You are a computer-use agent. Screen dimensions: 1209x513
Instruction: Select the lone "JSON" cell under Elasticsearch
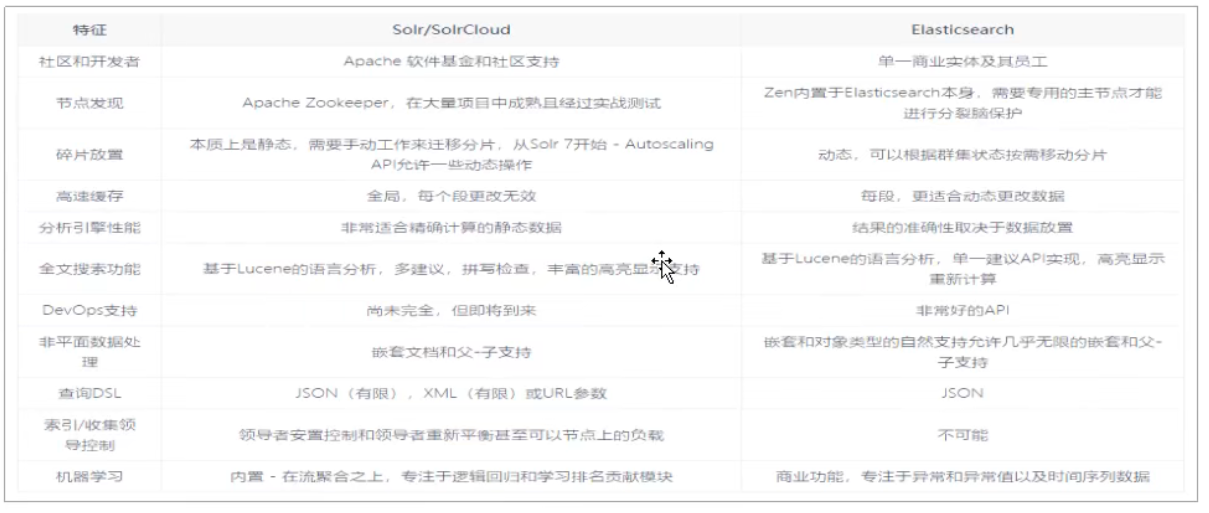[962, 393]
